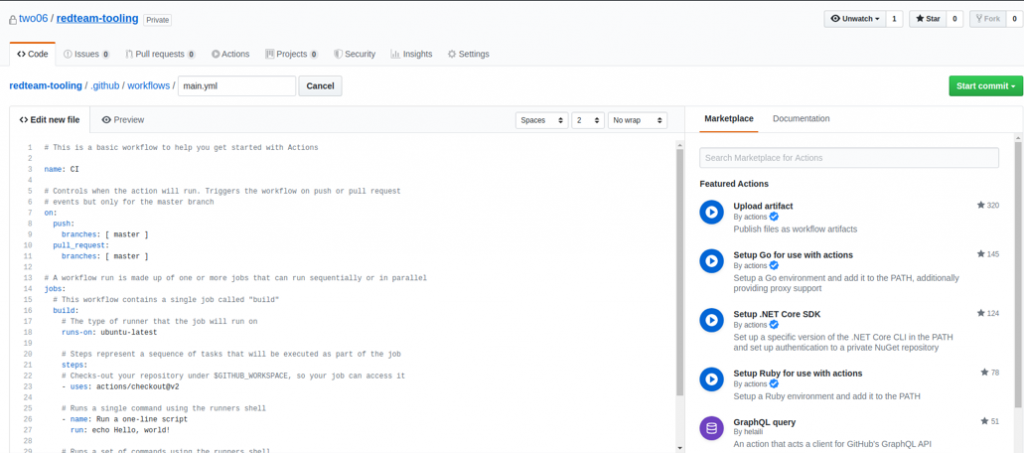Open the Spaces indent mode dropdown

pyautogui.click(x=541, y=120)
